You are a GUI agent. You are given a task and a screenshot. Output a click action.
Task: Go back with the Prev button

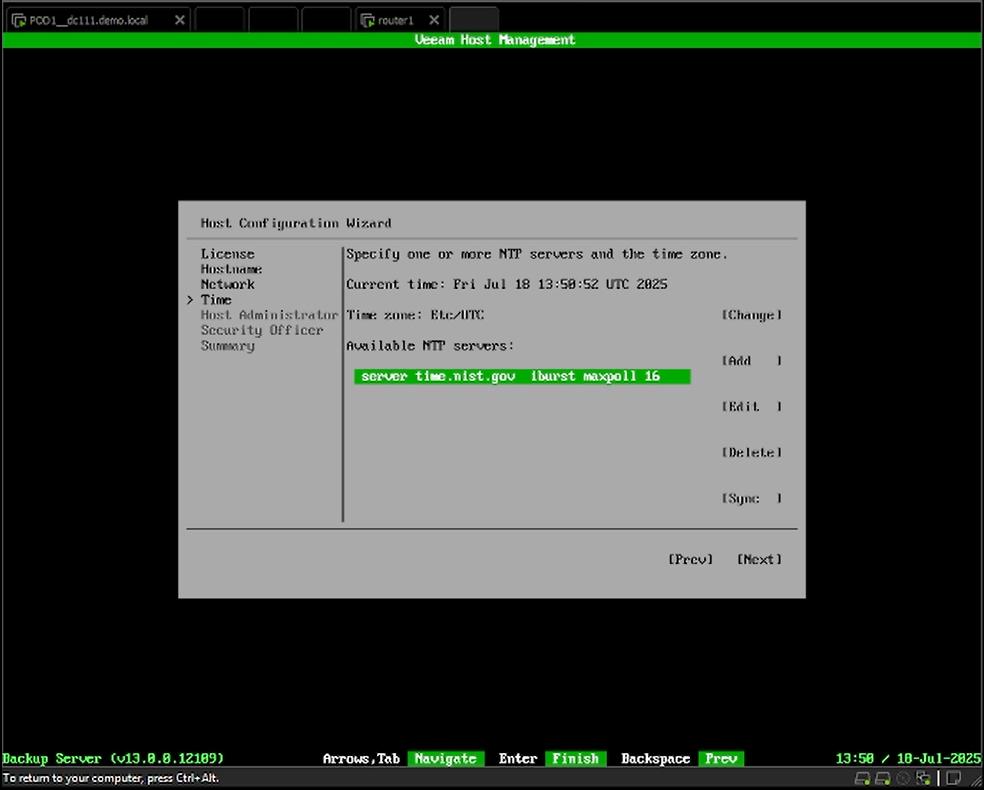pyautogui.click(x=690, y=559)
